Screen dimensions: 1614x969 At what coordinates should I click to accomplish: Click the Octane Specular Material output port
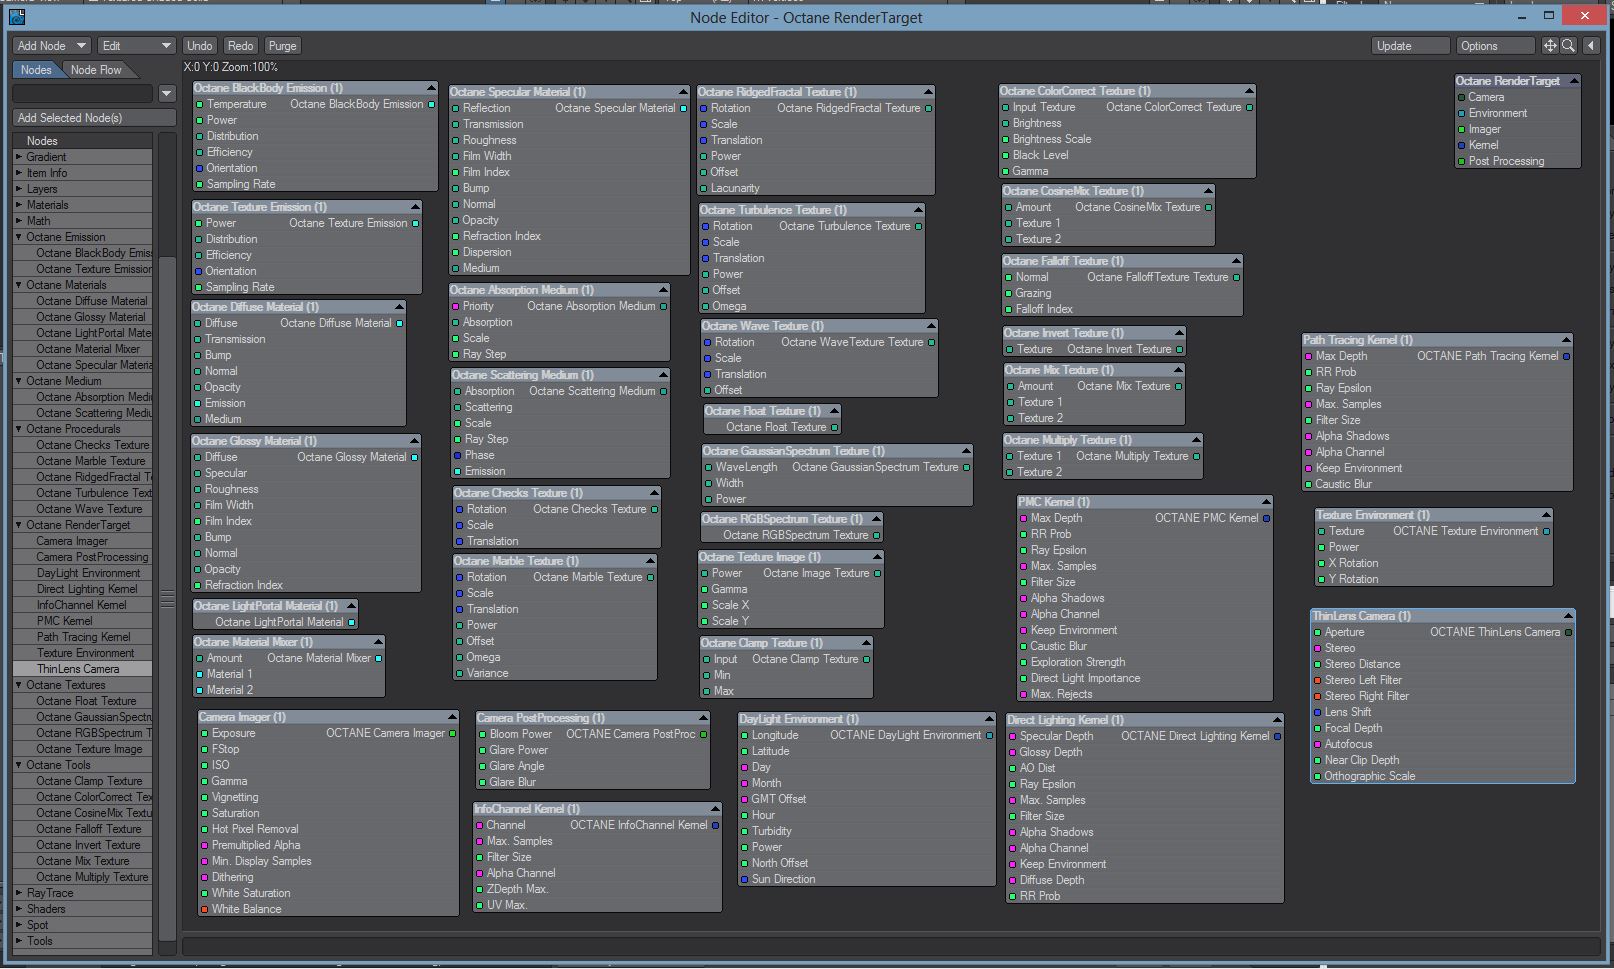point(684,108)
